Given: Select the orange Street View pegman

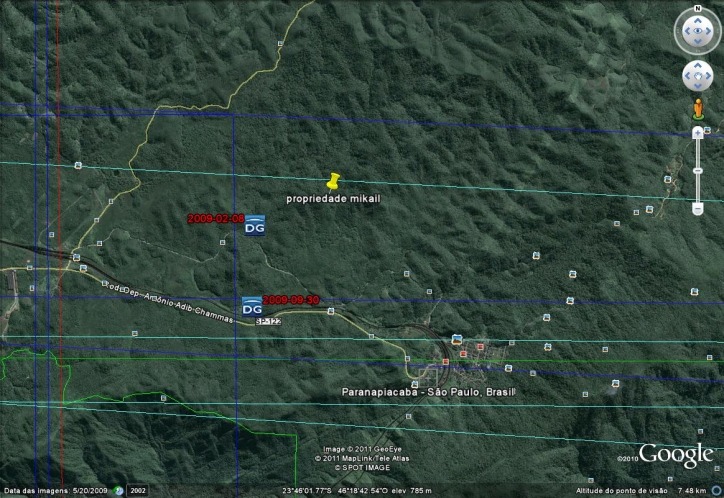Looking at the screenshot, I should (x=698, y=109).
